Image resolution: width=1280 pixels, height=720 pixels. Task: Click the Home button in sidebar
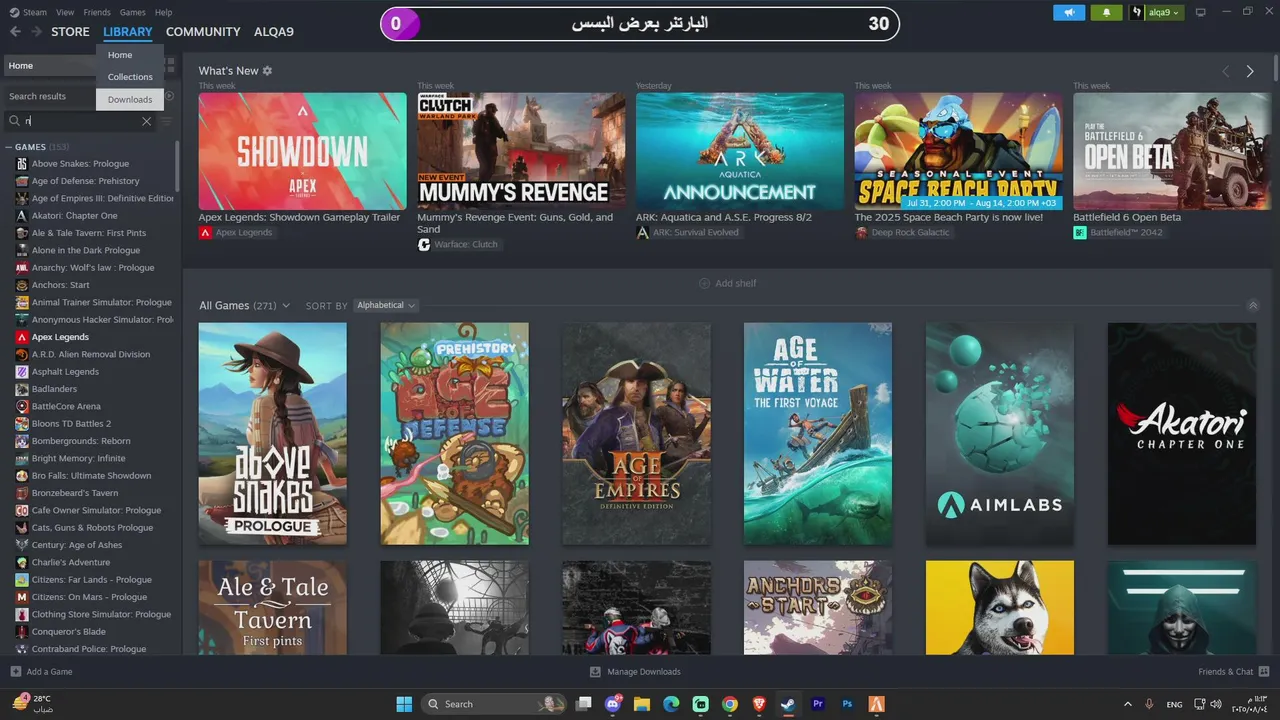pos(50,65)
